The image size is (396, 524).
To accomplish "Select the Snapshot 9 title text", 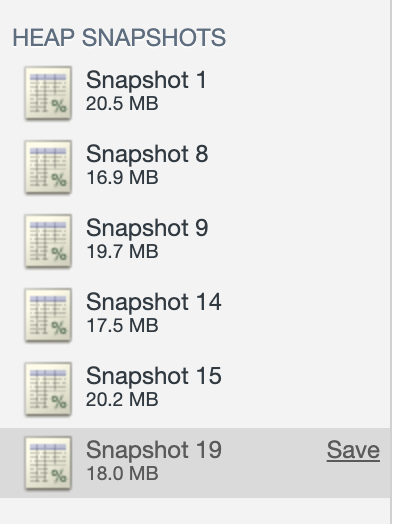I will tap(147, 228).
